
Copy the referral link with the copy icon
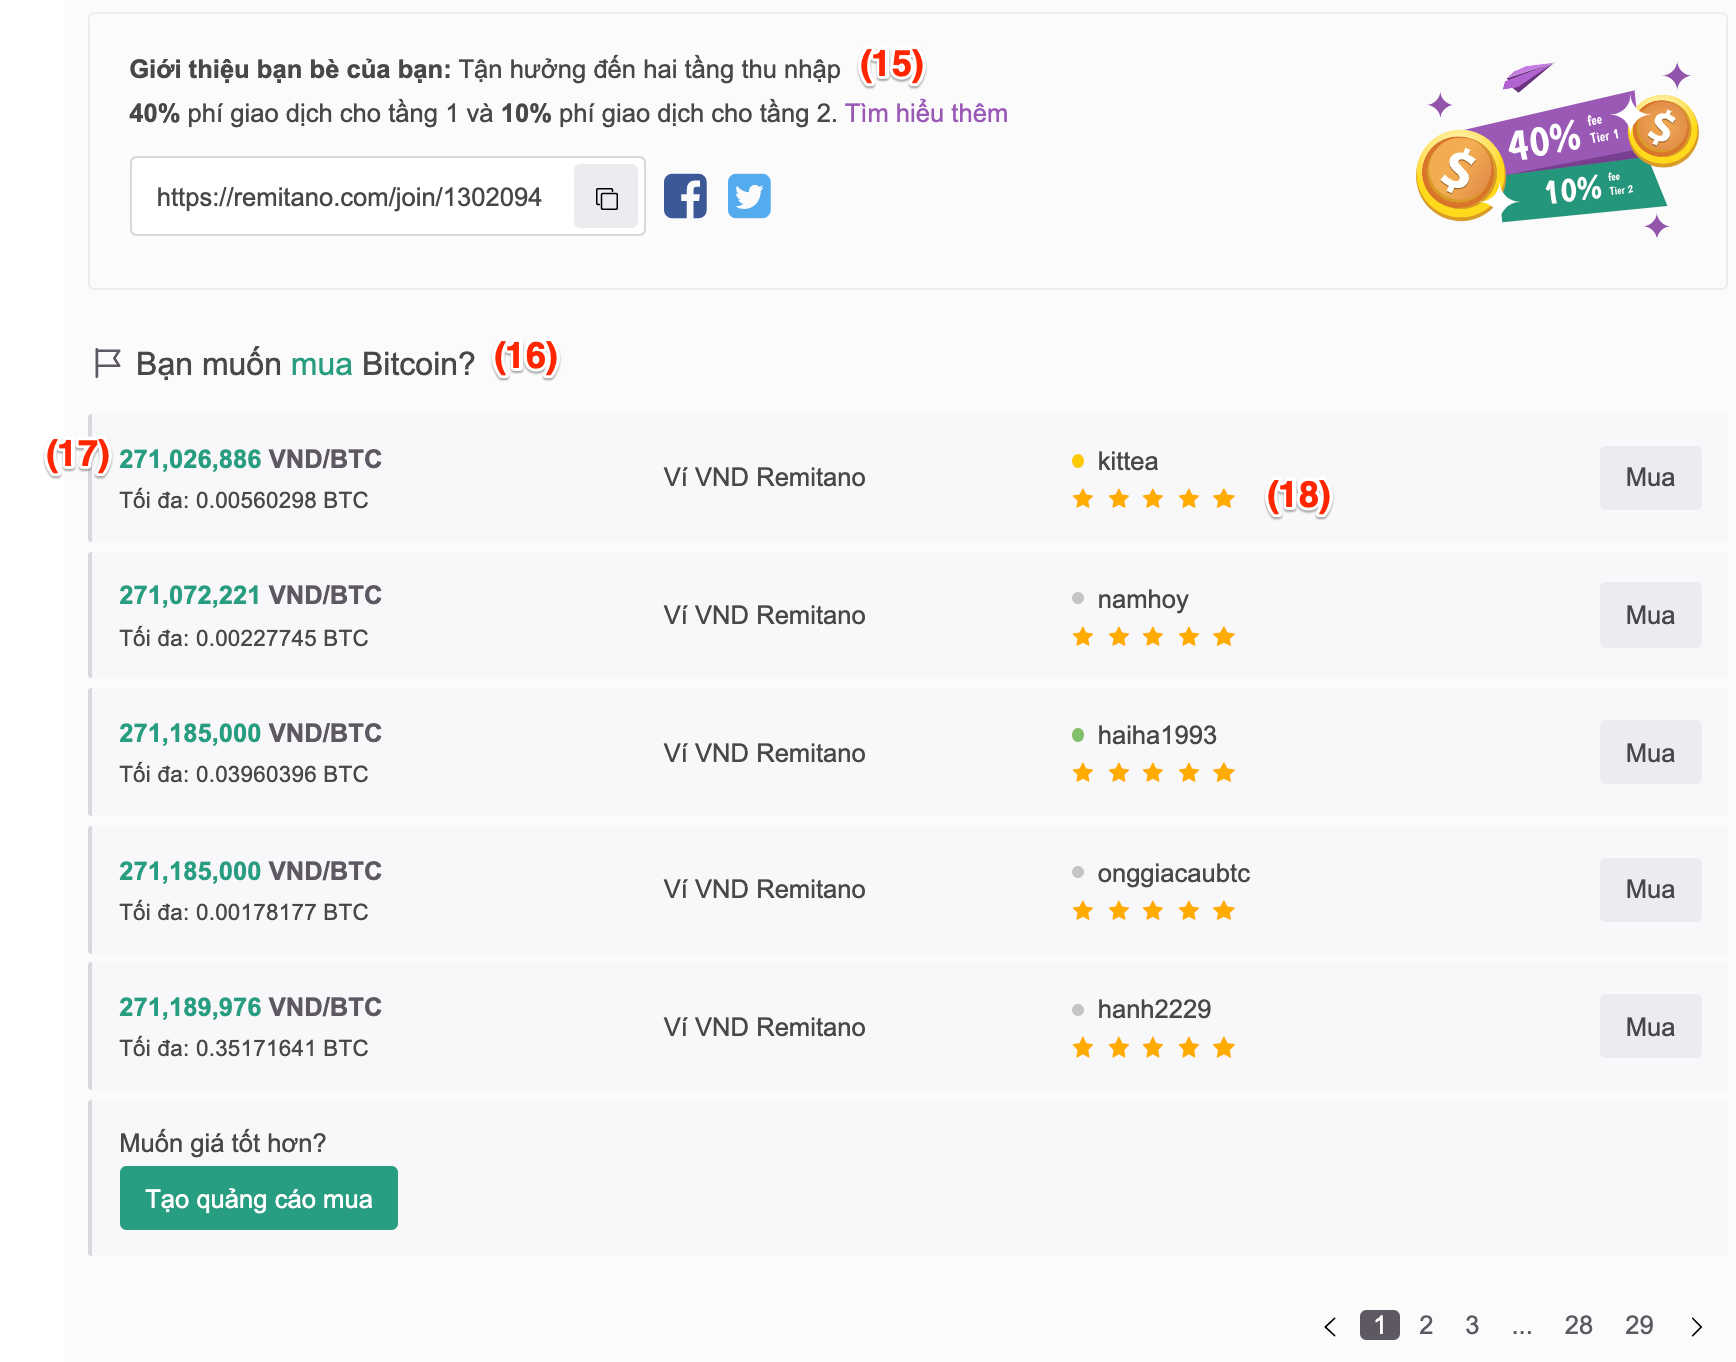point(606,197)
